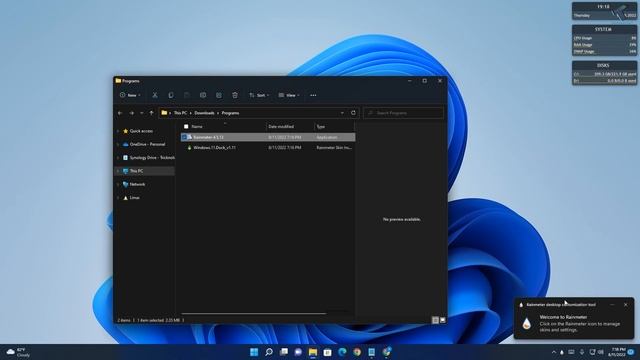Select OneDrive - Personal in the navigation pane
The width and height of the screenshot is (640, 360).
147,144
